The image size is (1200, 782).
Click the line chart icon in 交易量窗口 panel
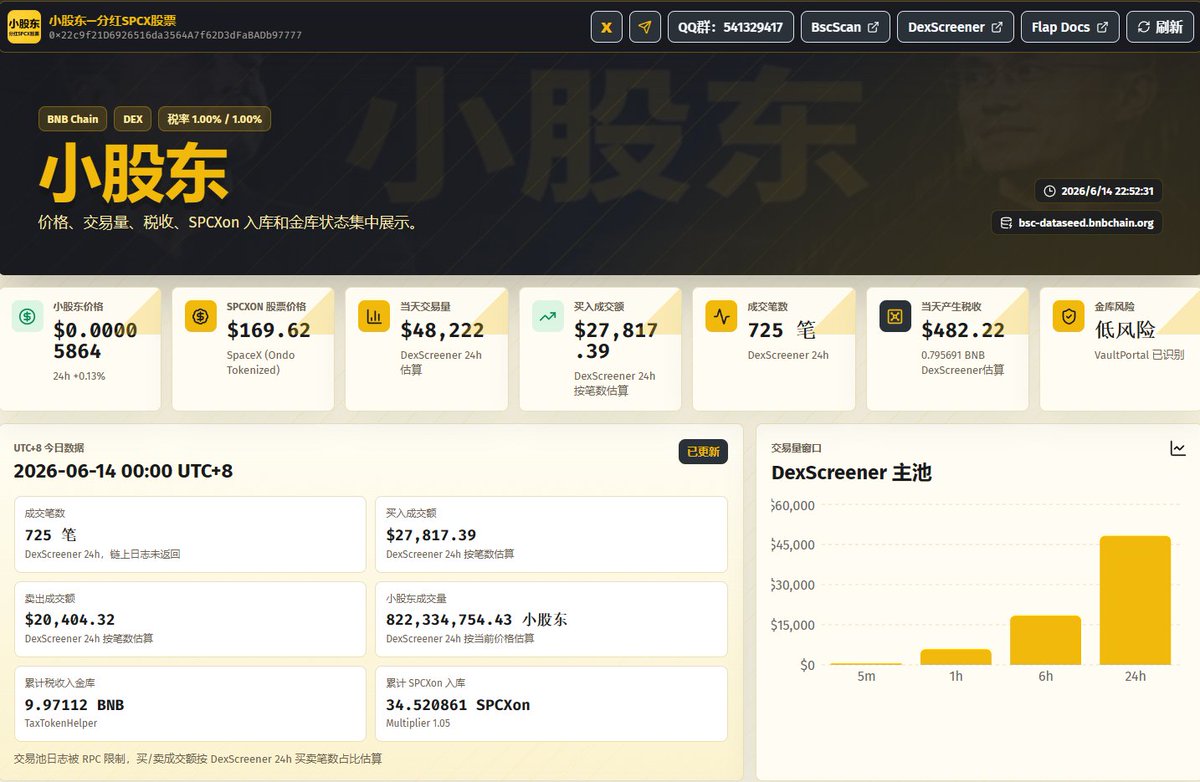[x=1178, y=449]
